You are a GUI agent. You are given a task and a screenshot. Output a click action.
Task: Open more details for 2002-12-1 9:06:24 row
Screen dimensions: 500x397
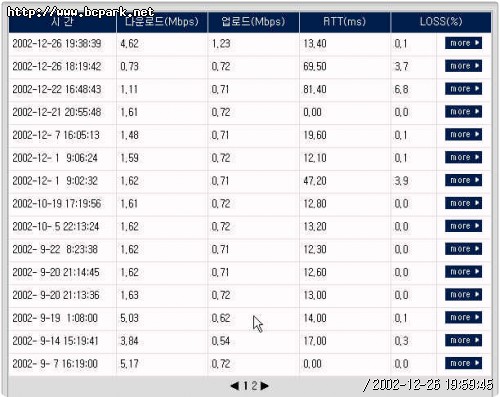pos(463,157)
